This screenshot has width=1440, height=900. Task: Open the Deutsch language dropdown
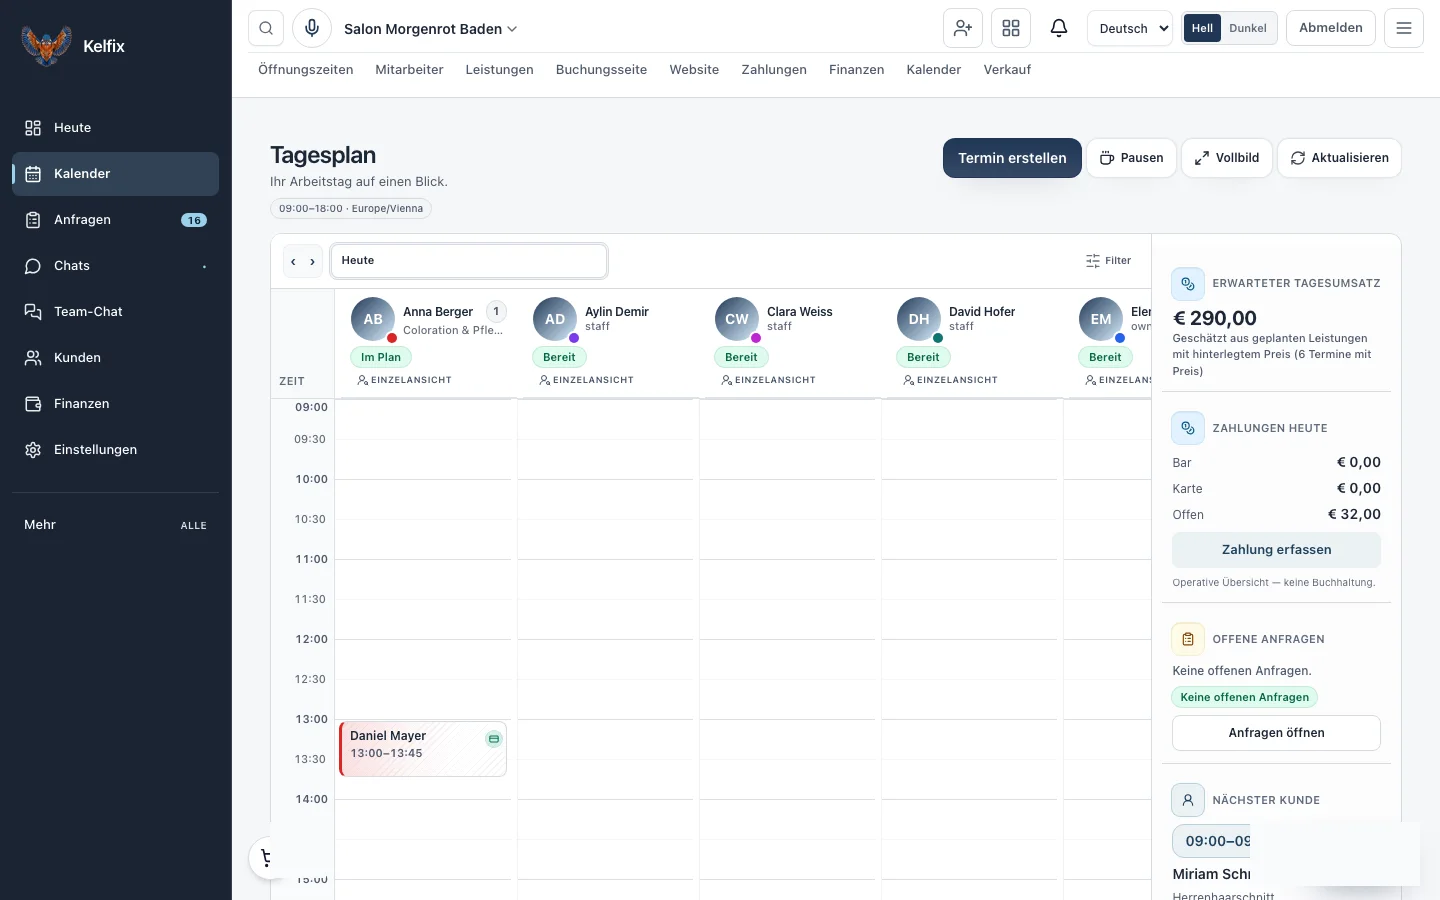point(1129,28)
